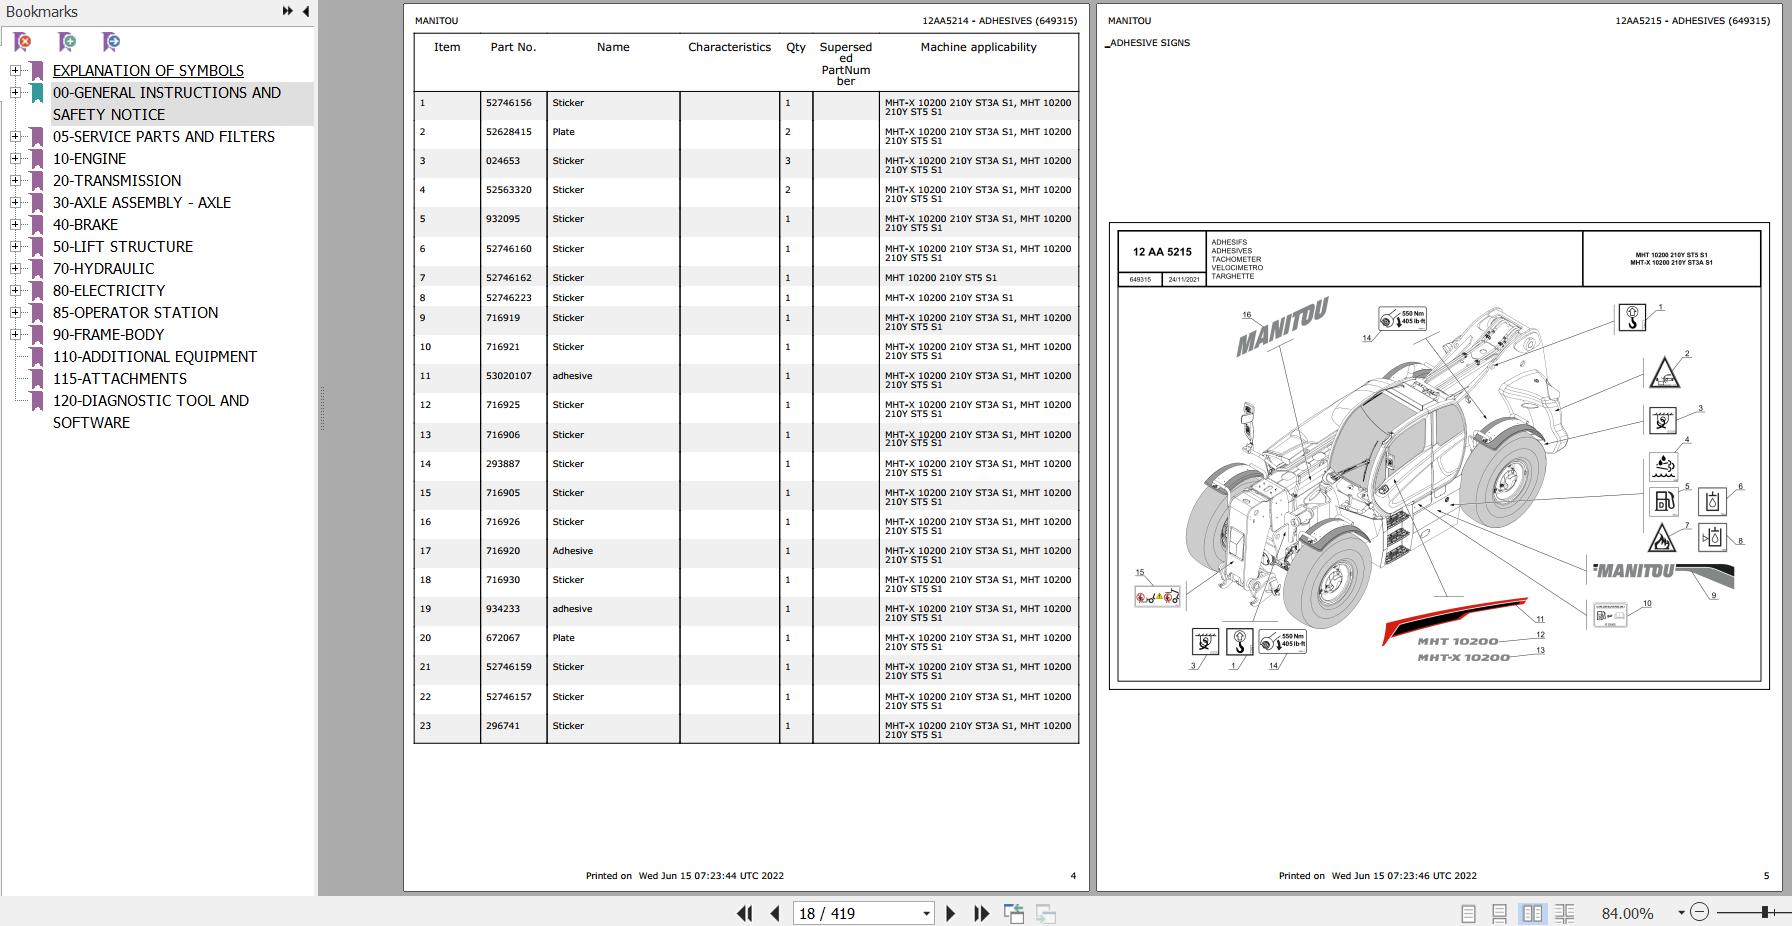Expand the 20-TRANSMISSION bookmark node
The image size is (1792, 926).
pyautogui.click(x=15, y=181)
